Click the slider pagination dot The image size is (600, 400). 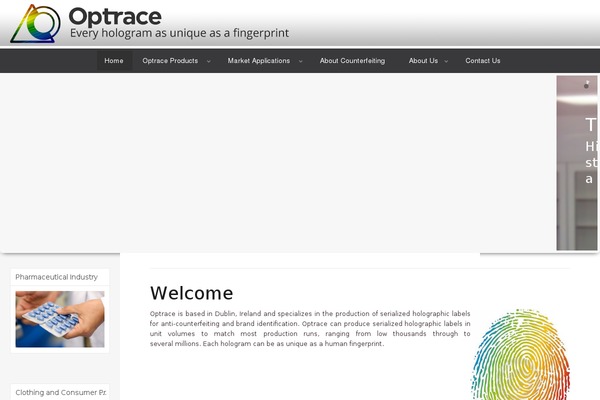(x=586, y=86)
